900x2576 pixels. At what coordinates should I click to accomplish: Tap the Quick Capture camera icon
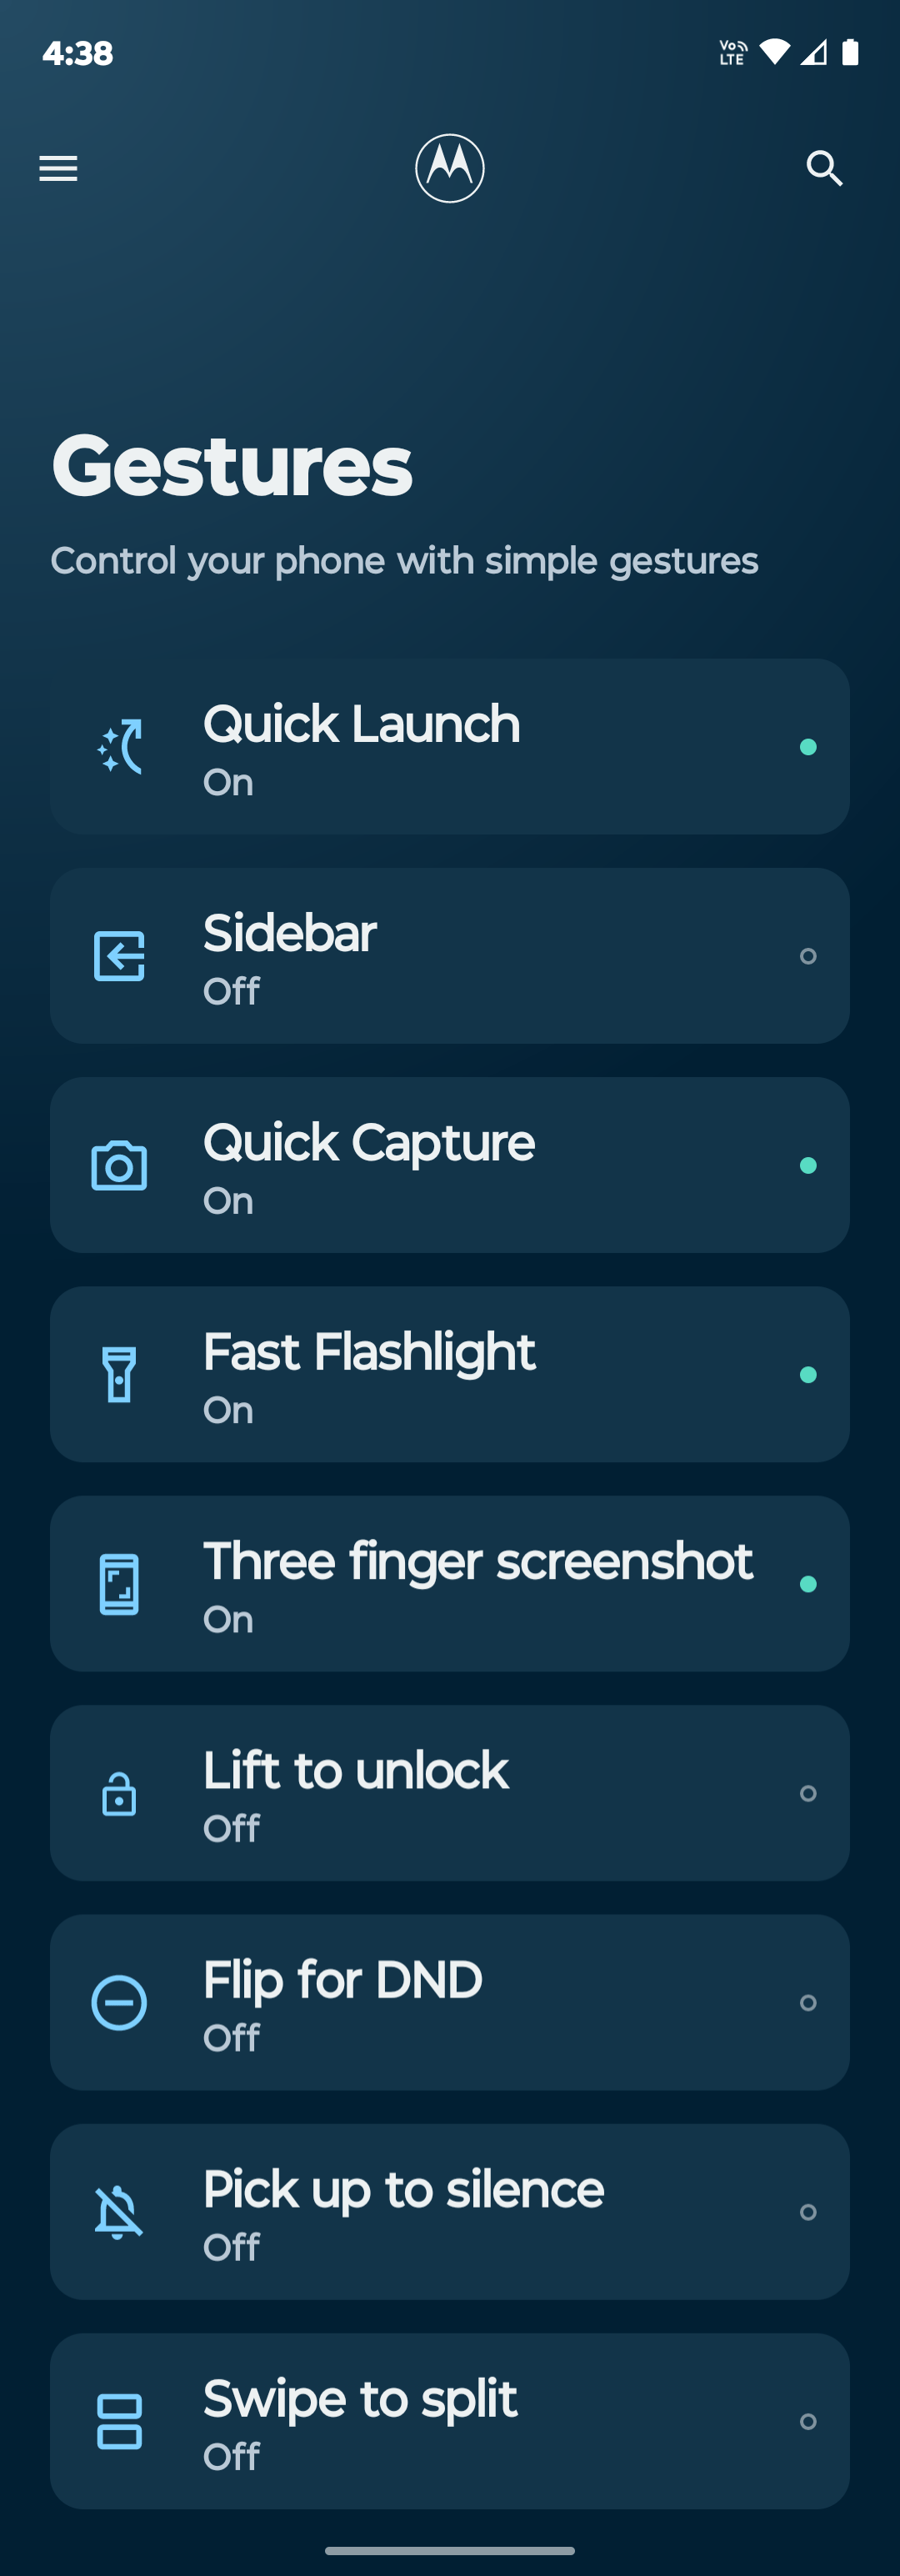[119, 1165]
